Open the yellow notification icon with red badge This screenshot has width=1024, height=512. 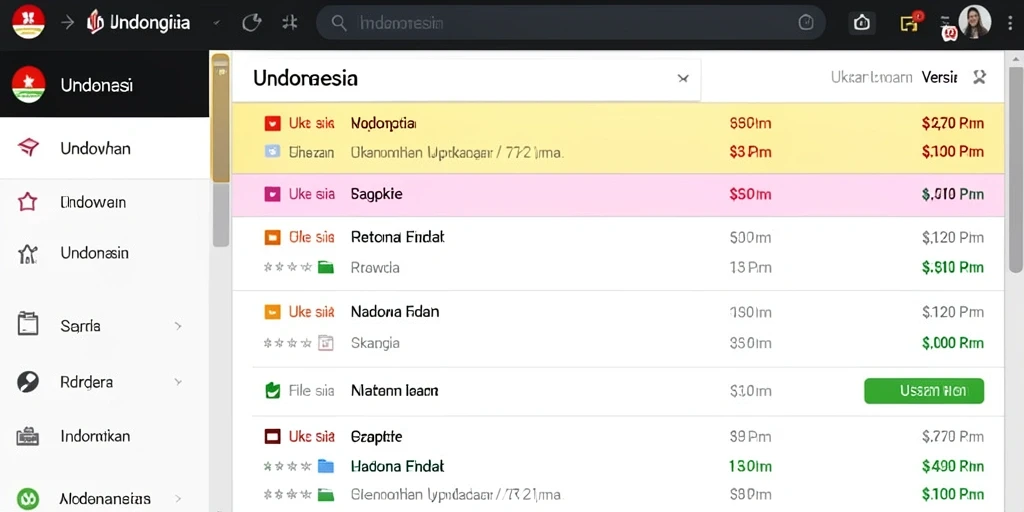point(911,22)
